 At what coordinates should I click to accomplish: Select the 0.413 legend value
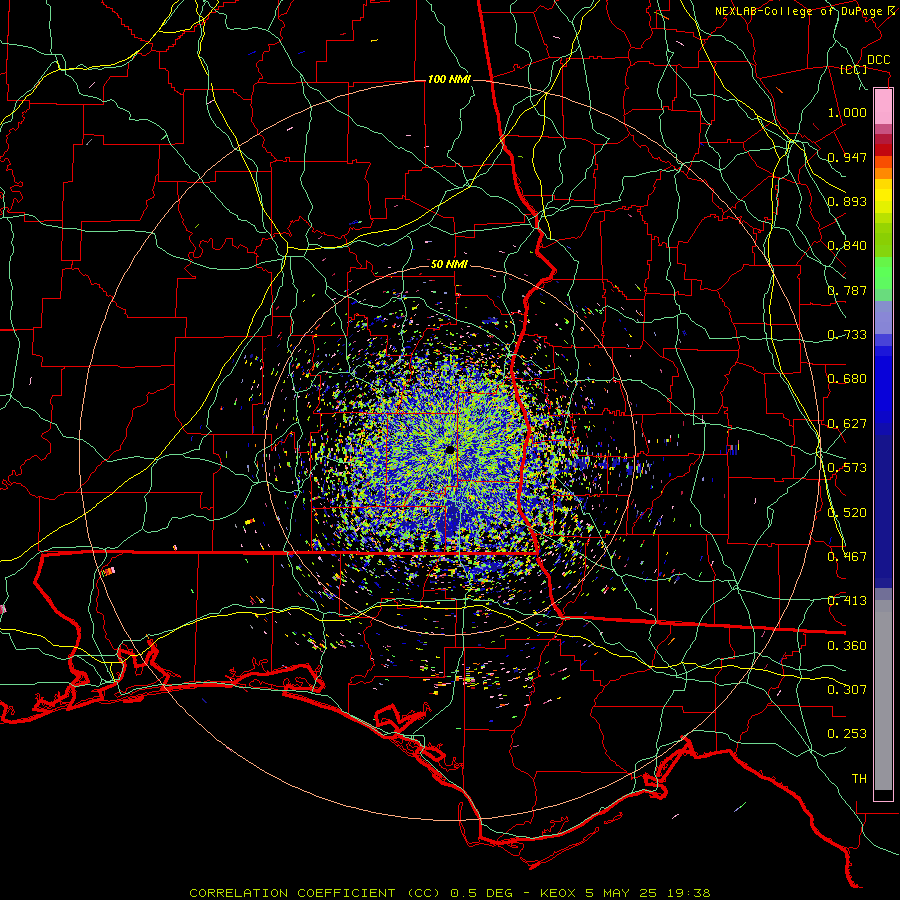847,601
